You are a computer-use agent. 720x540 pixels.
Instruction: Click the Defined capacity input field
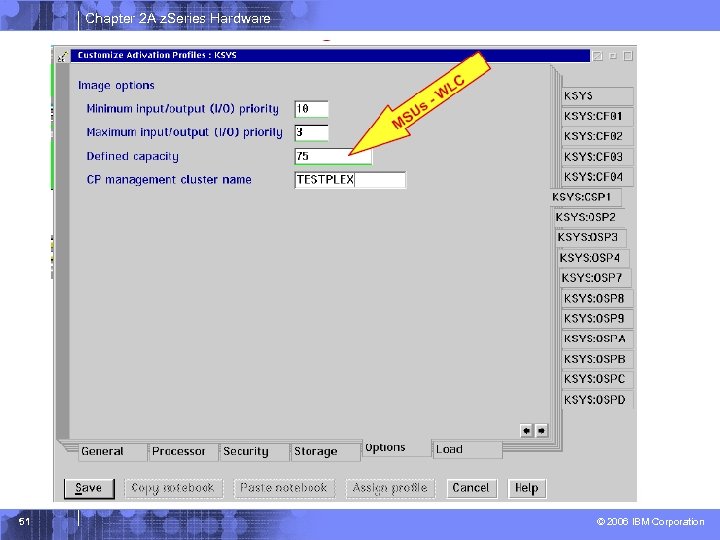(333, 157)
